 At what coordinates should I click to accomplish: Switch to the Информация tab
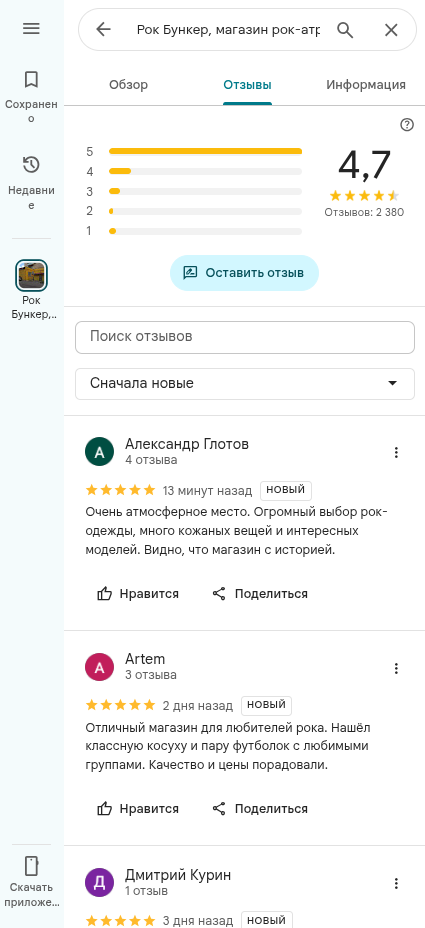[x=366, y=85]
